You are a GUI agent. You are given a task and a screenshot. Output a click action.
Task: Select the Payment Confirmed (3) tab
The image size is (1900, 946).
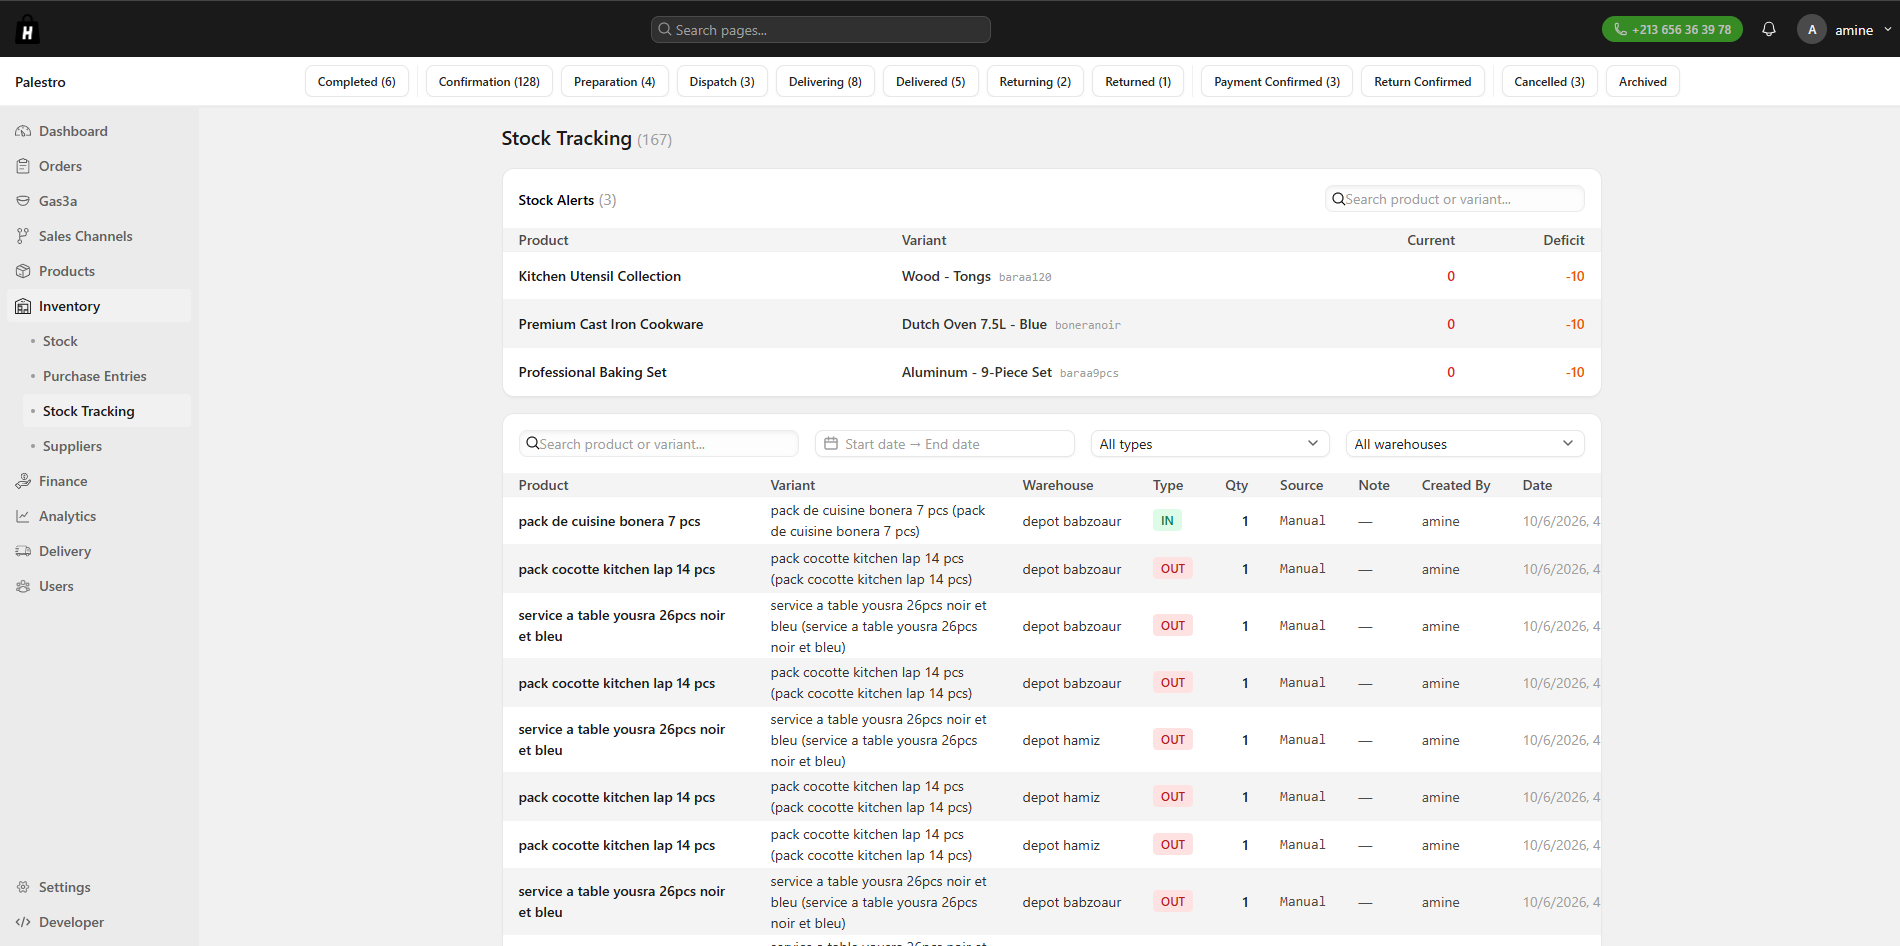point(1277,82)
